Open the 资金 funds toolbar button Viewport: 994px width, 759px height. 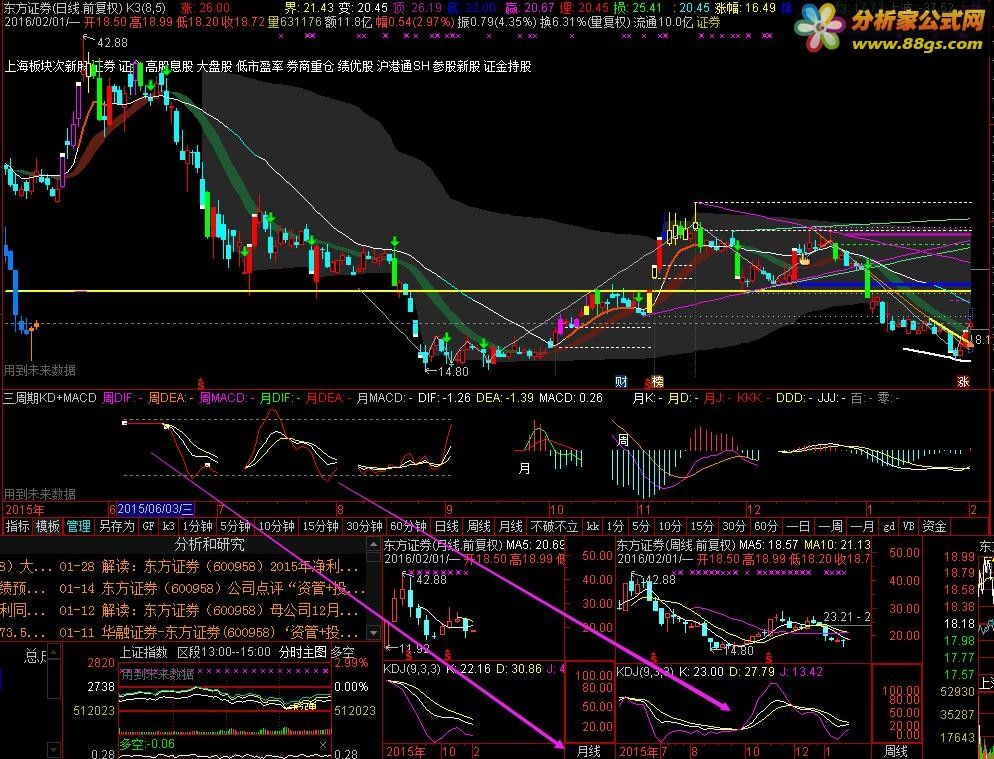pos(934,526)
